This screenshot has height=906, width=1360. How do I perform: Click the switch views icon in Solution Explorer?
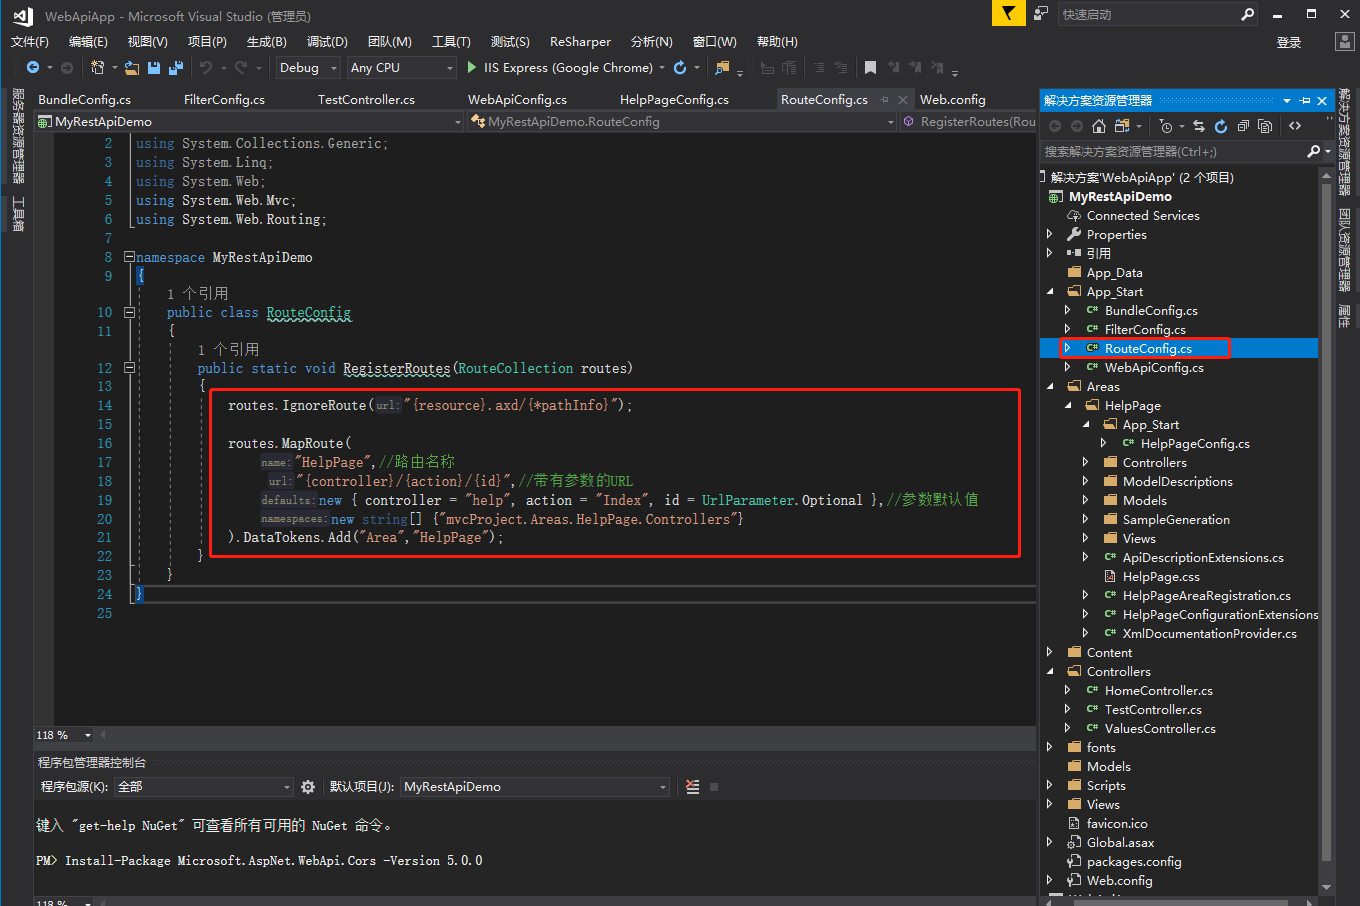(x=1122, y=126)
